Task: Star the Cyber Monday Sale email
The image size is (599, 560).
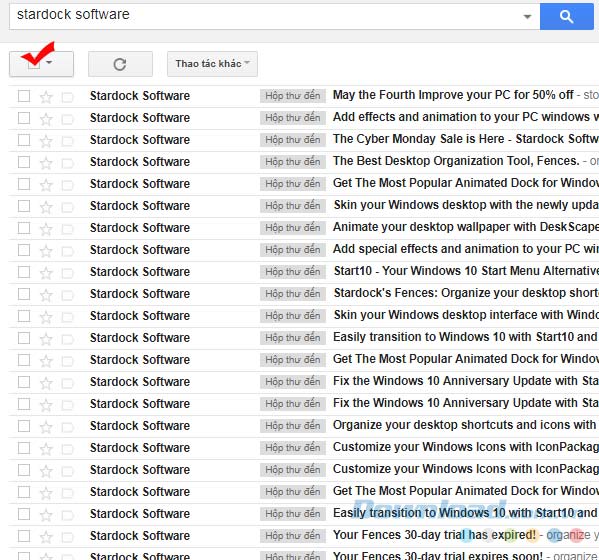Action: [x=46, y=141]
